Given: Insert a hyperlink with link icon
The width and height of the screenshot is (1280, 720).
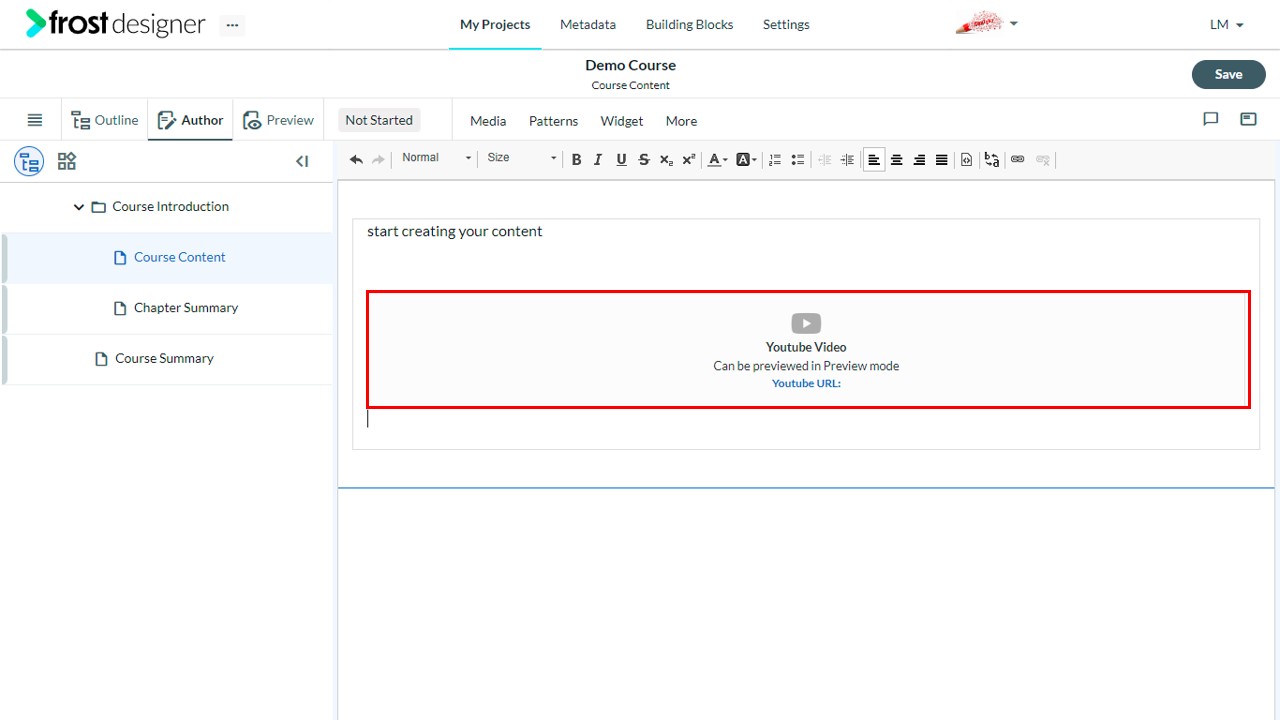Looking at the screenshot, I should point(1018,160).
